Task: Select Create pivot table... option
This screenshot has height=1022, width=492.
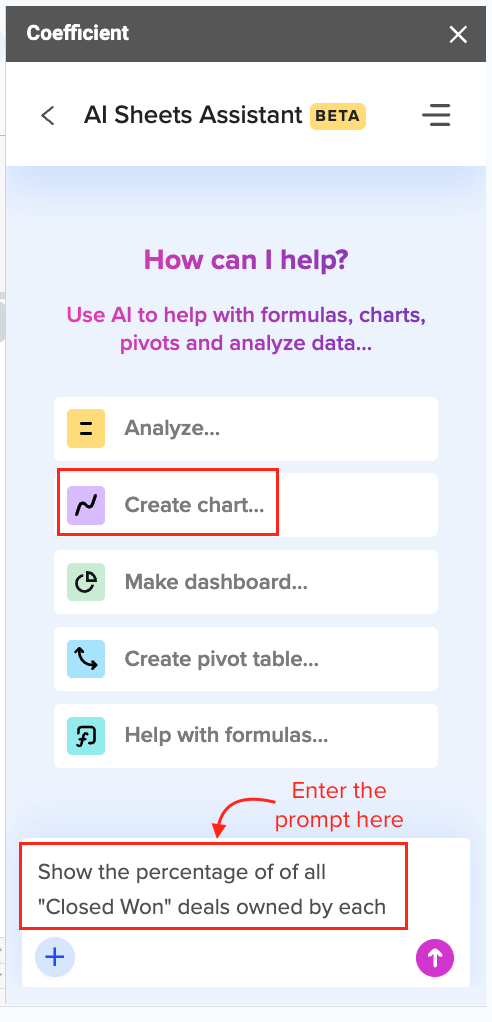Action: [x=246, y=659]
